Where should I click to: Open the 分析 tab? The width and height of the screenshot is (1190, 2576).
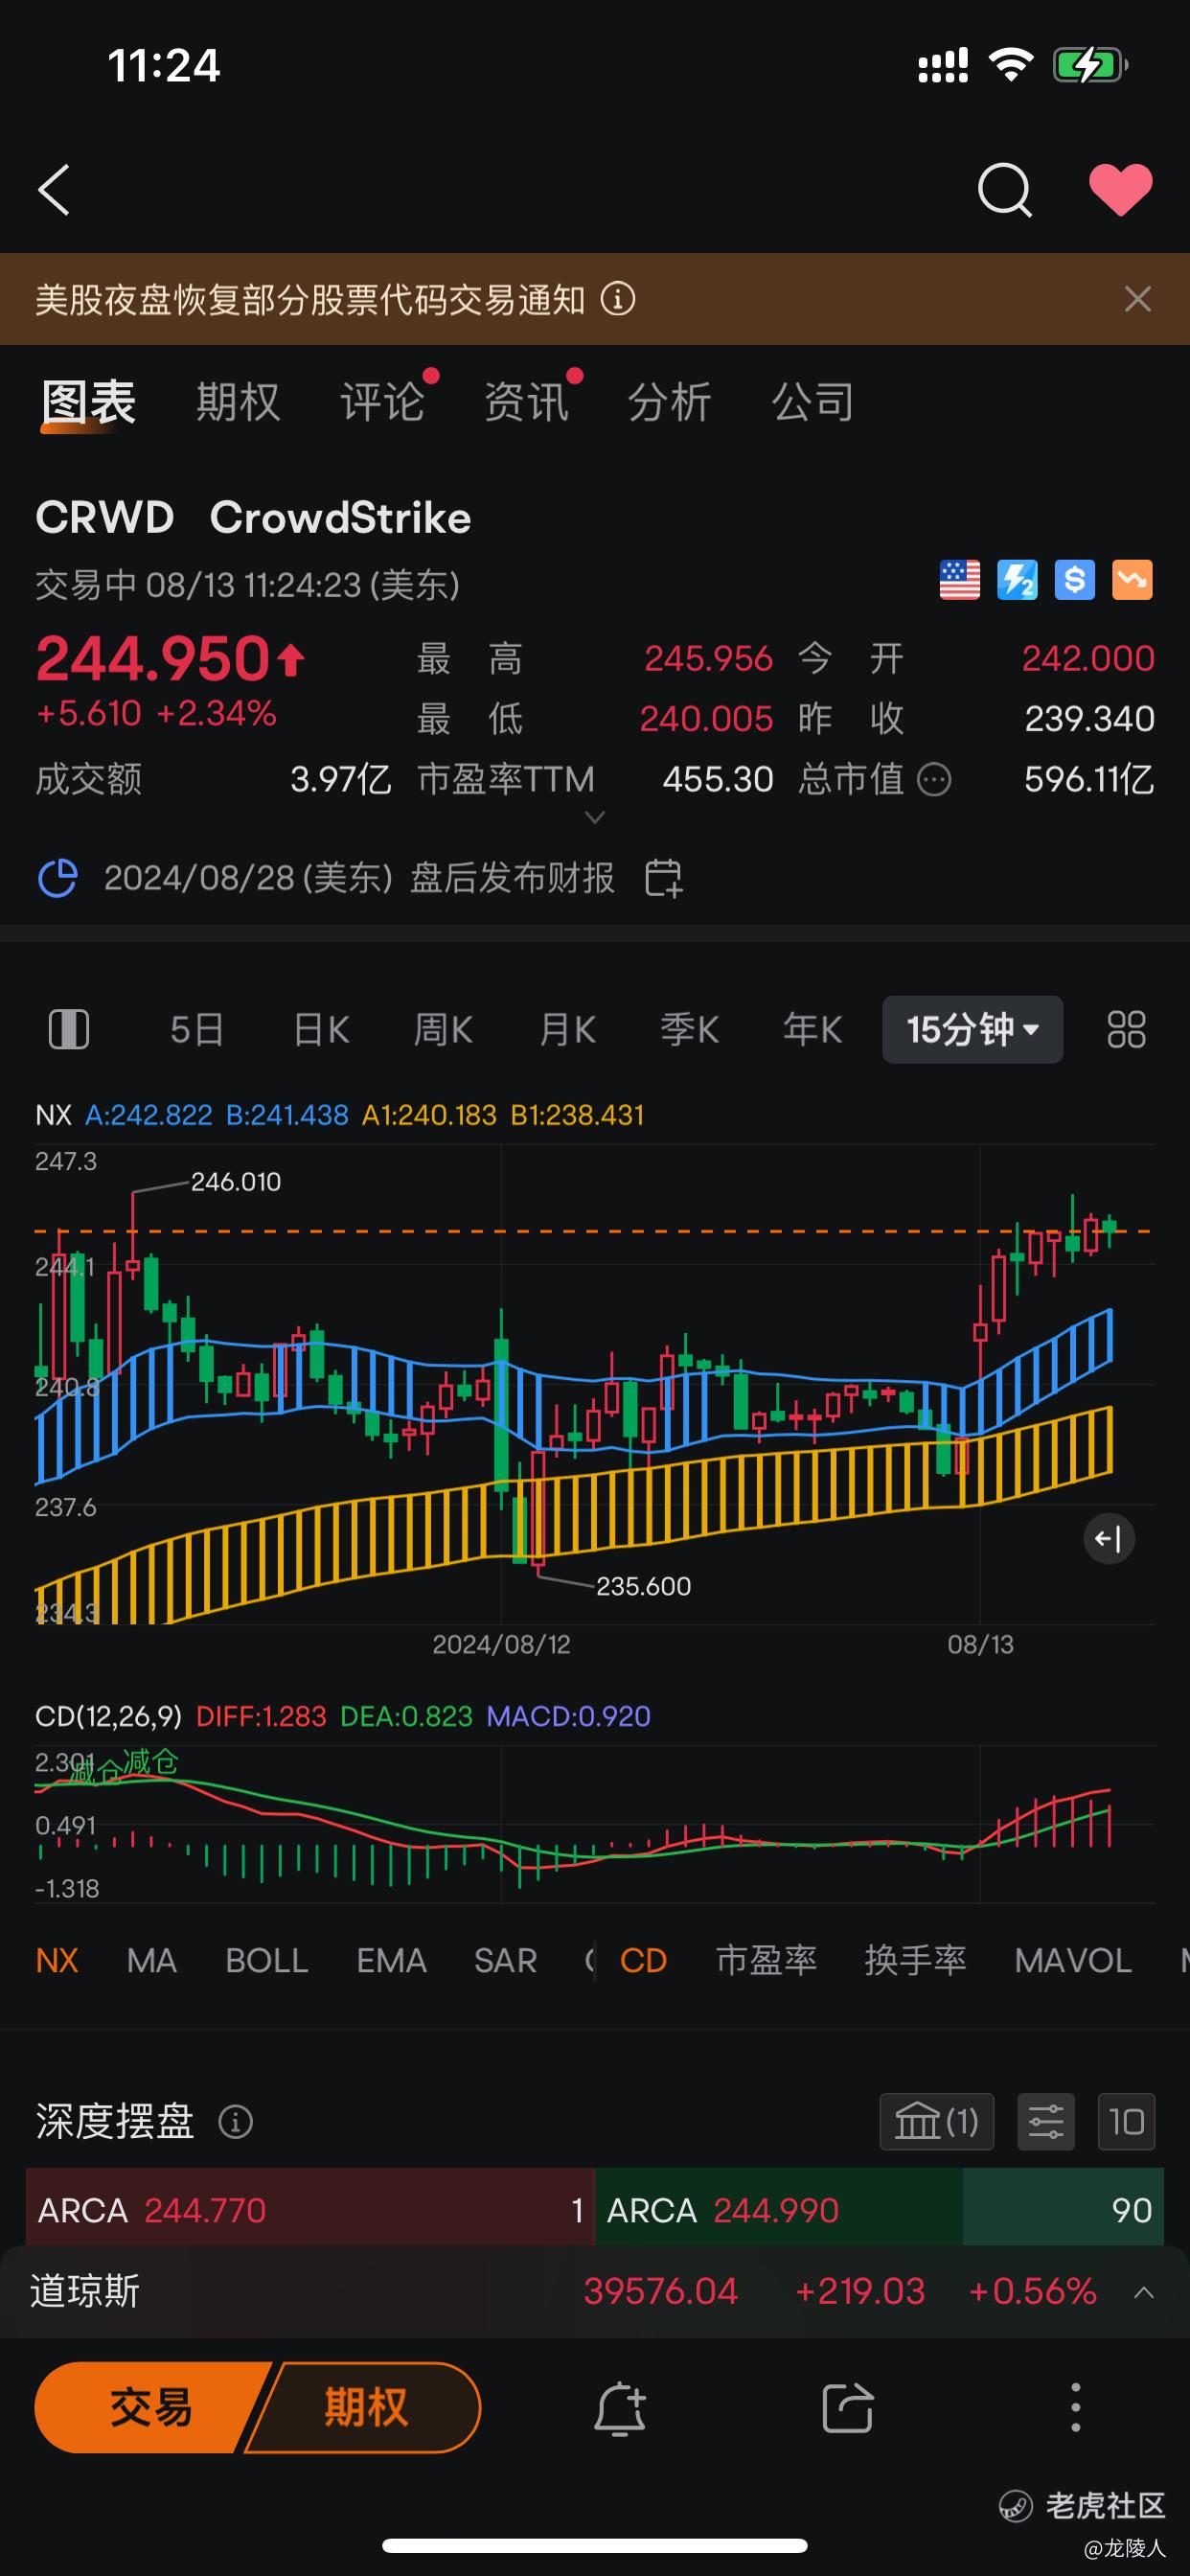[x=669, y=403]
